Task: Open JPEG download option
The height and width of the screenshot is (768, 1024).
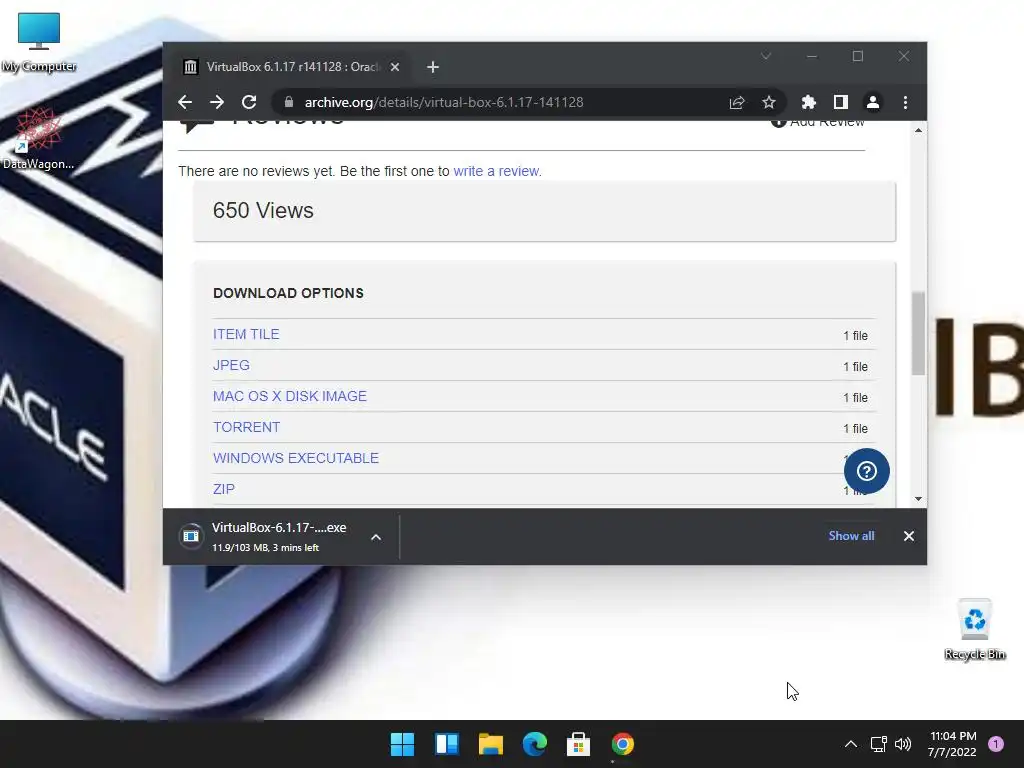Action: (231, 365)
